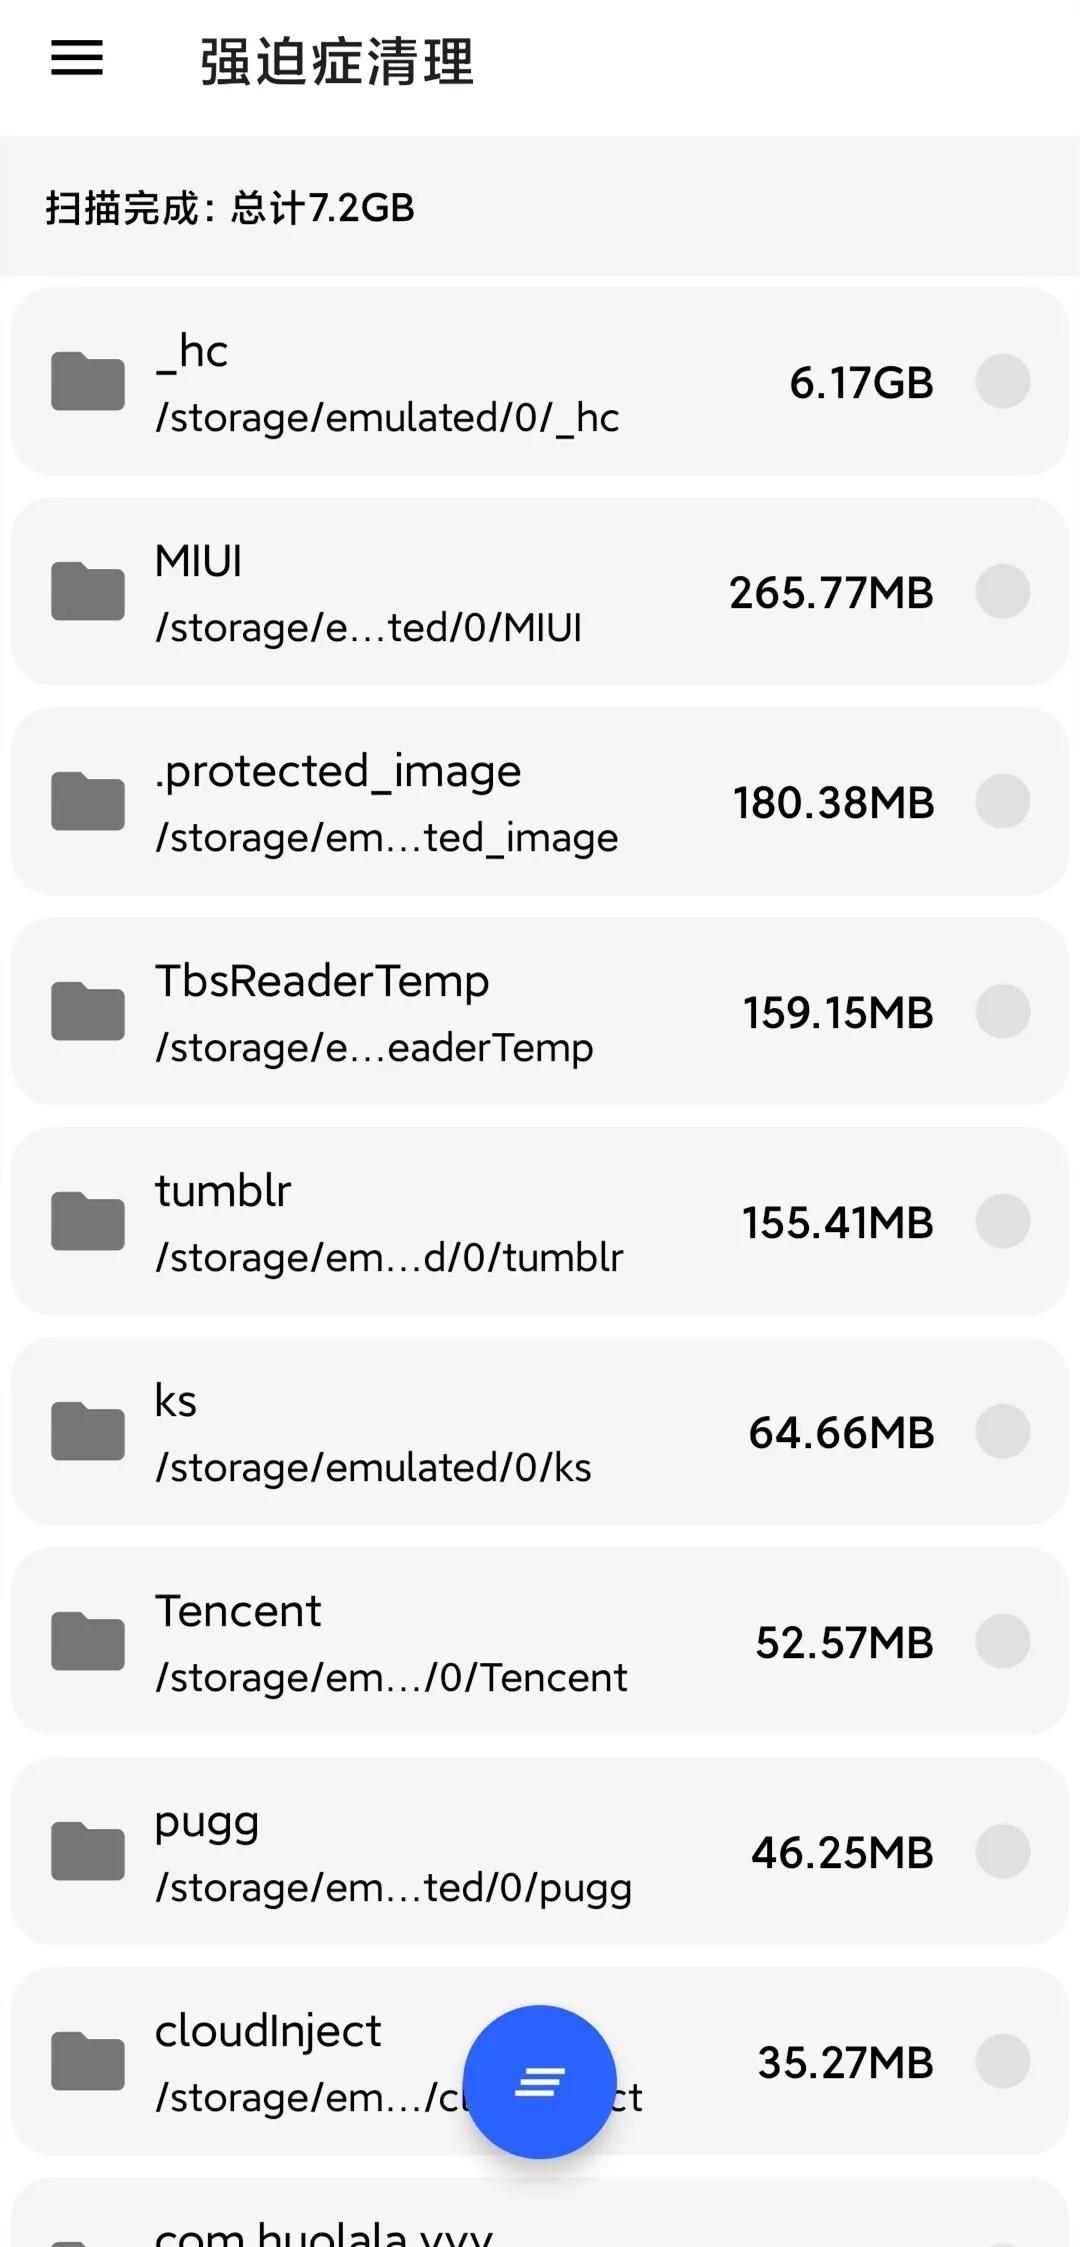Select the .protected_image radio button

tap(1002, 801)
